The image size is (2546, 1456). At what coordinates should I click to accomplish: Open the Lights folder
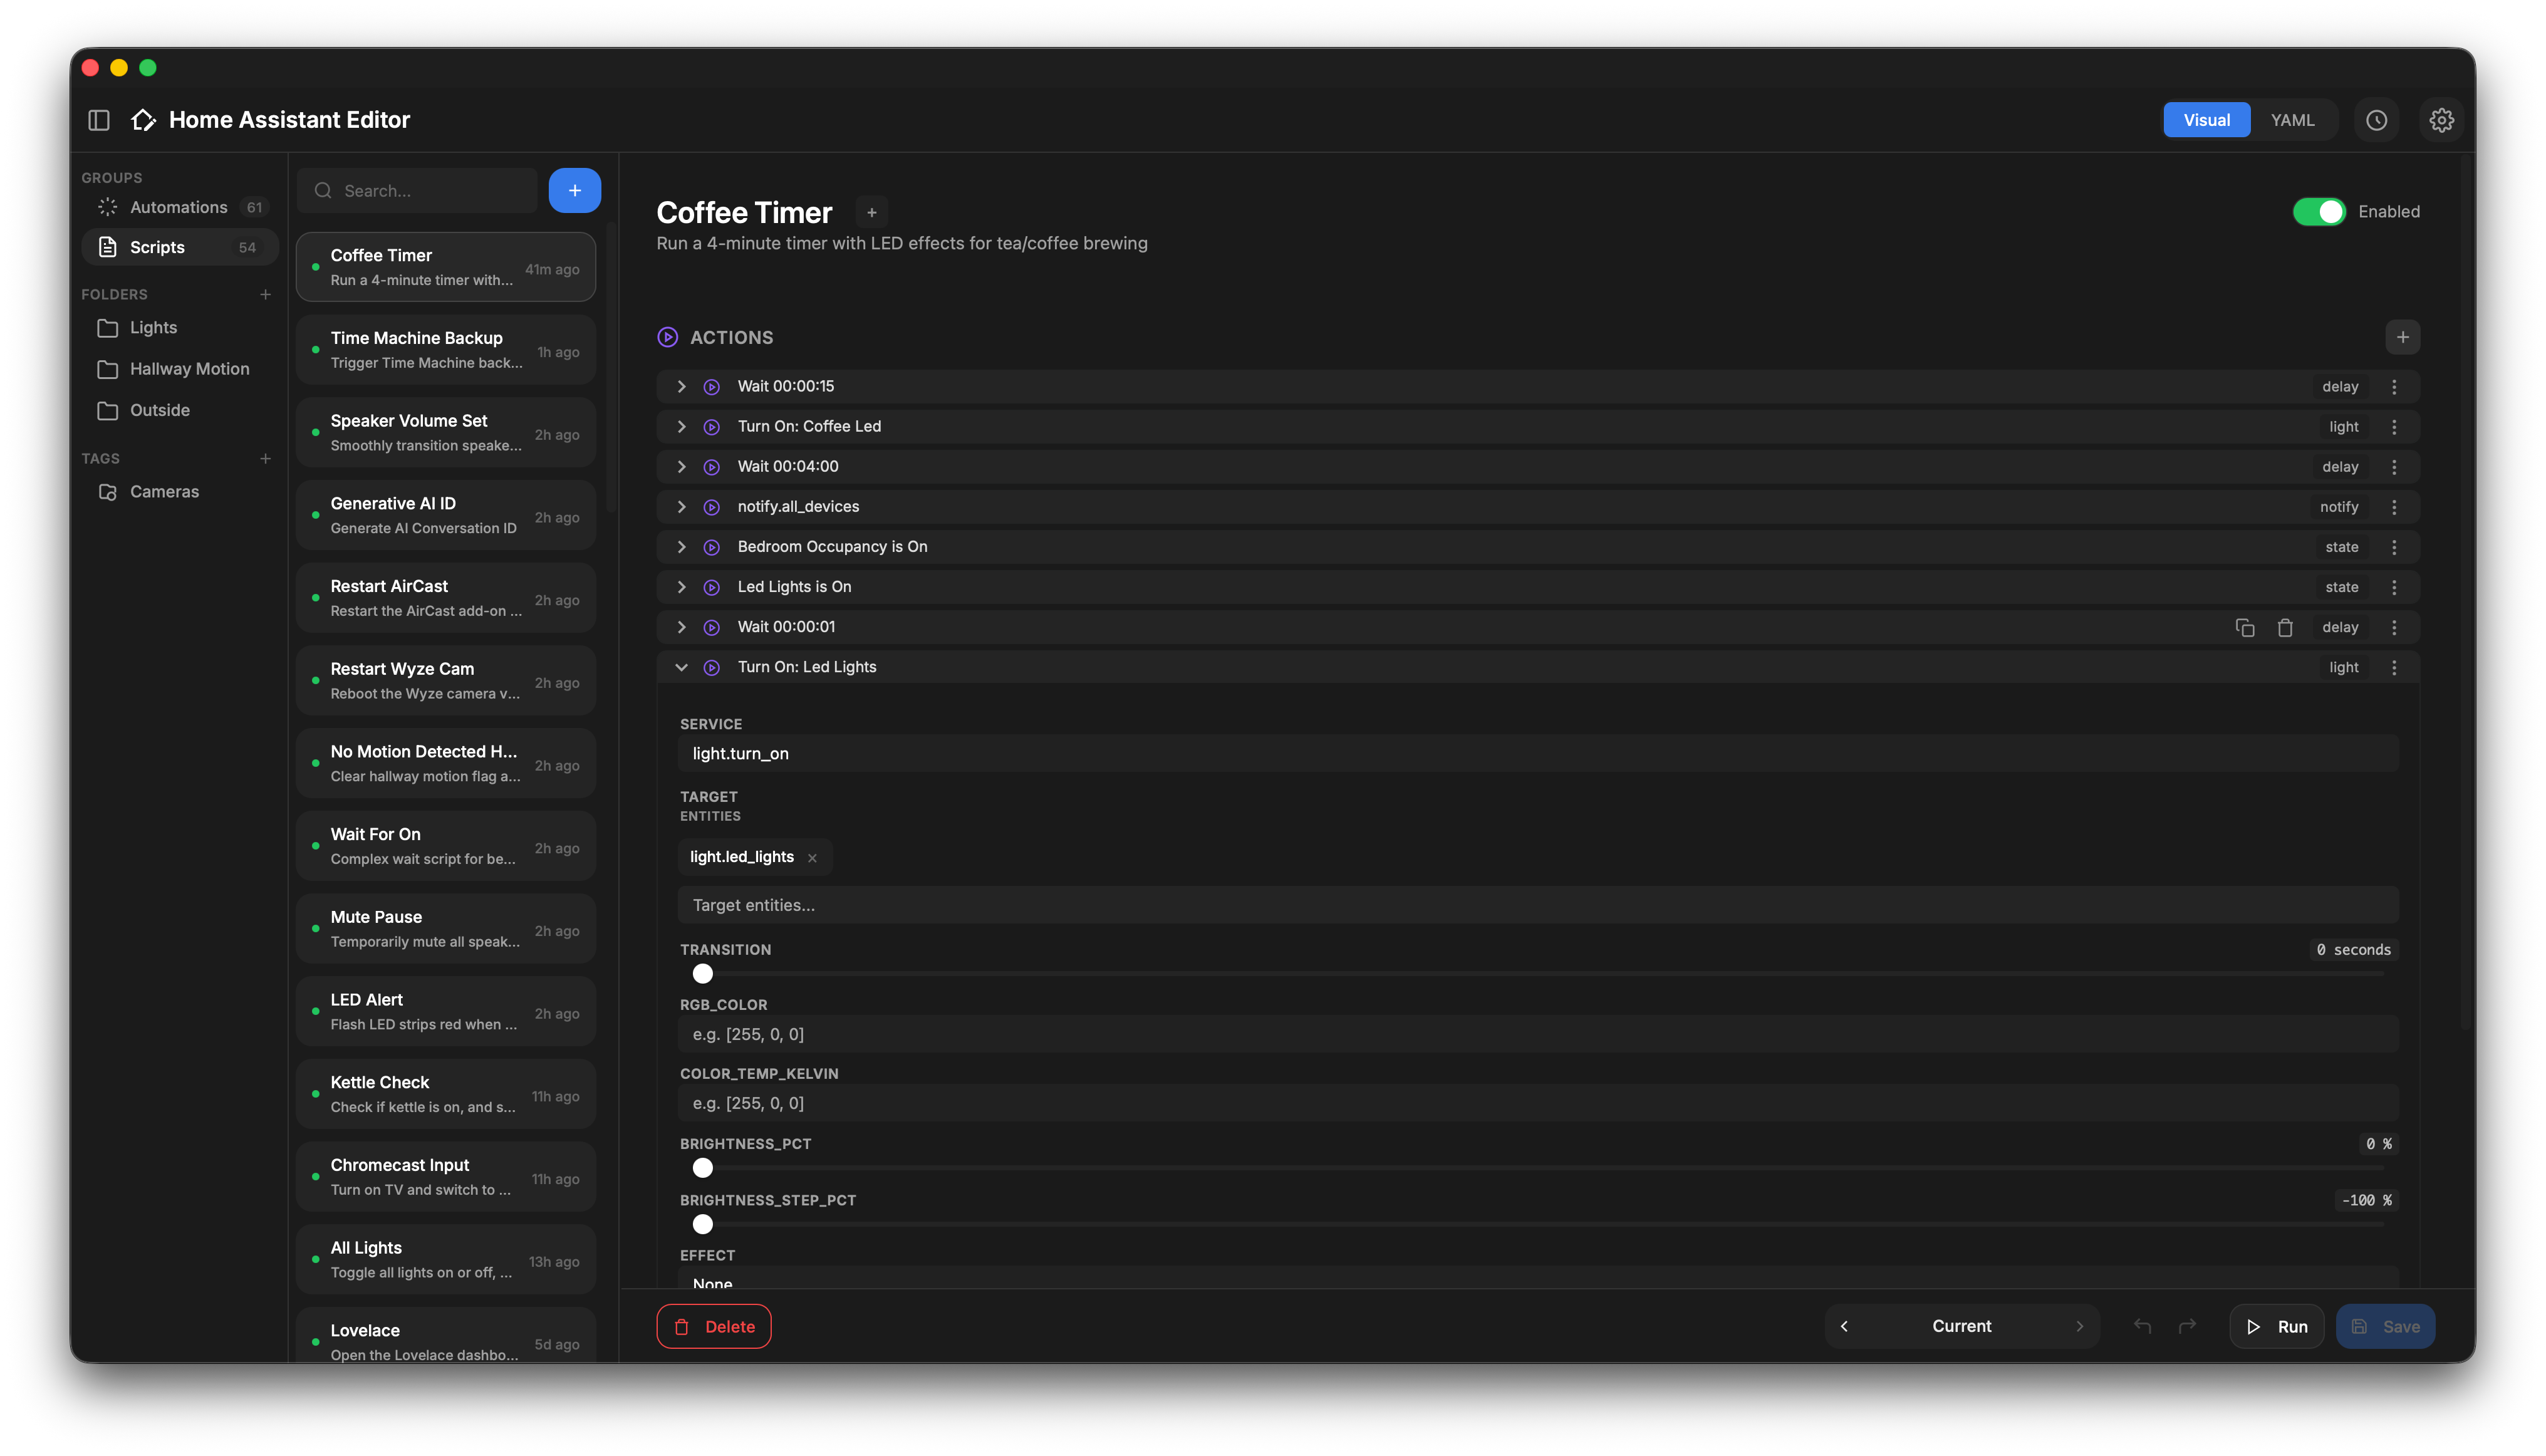click(179, 327)
